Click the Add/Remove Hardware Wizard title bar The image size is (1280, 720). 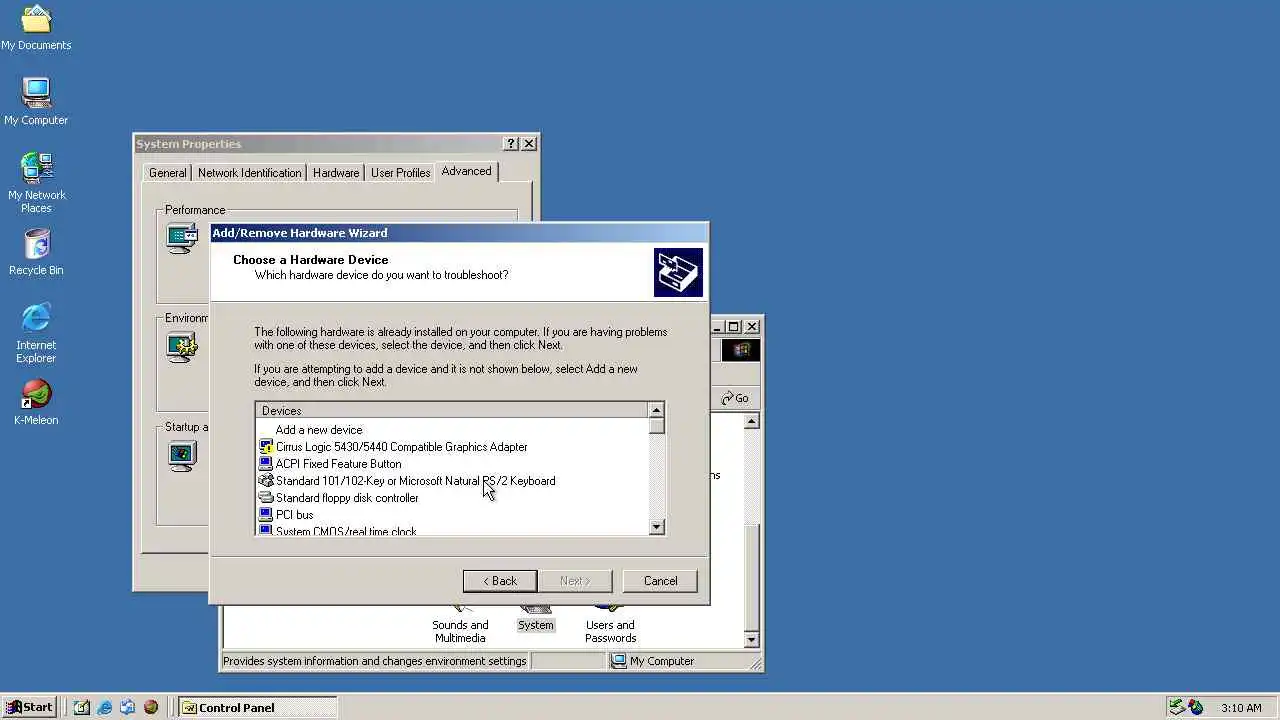point(459,233)
